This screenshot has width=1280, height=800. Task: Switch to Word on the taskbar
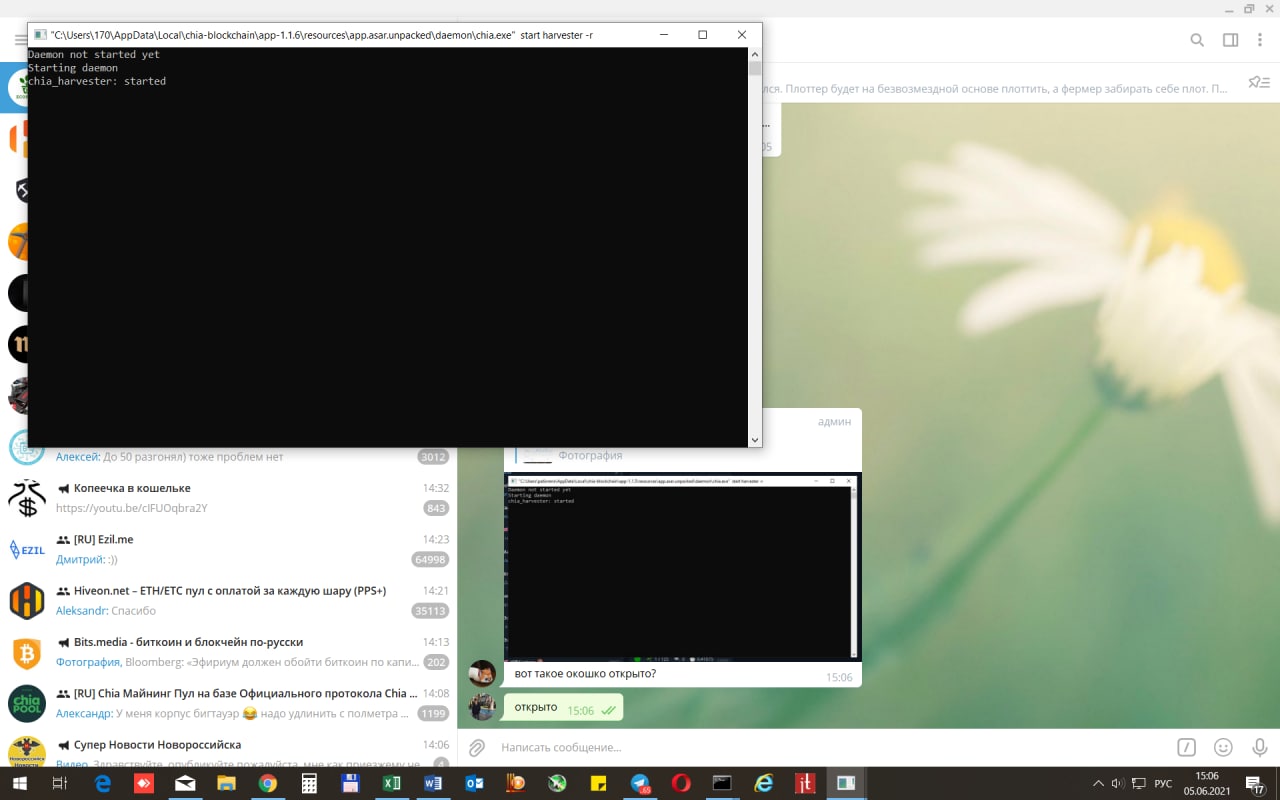pos(433,784)
